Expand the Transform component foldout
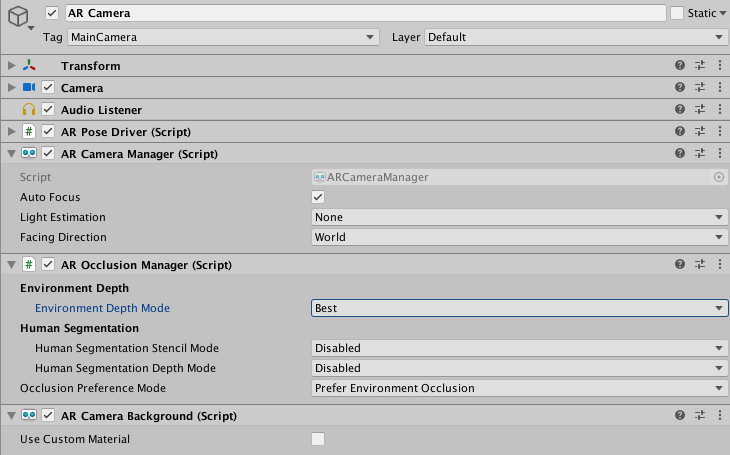Viewport: 730px width, 455px height. (x=11, y=66)
